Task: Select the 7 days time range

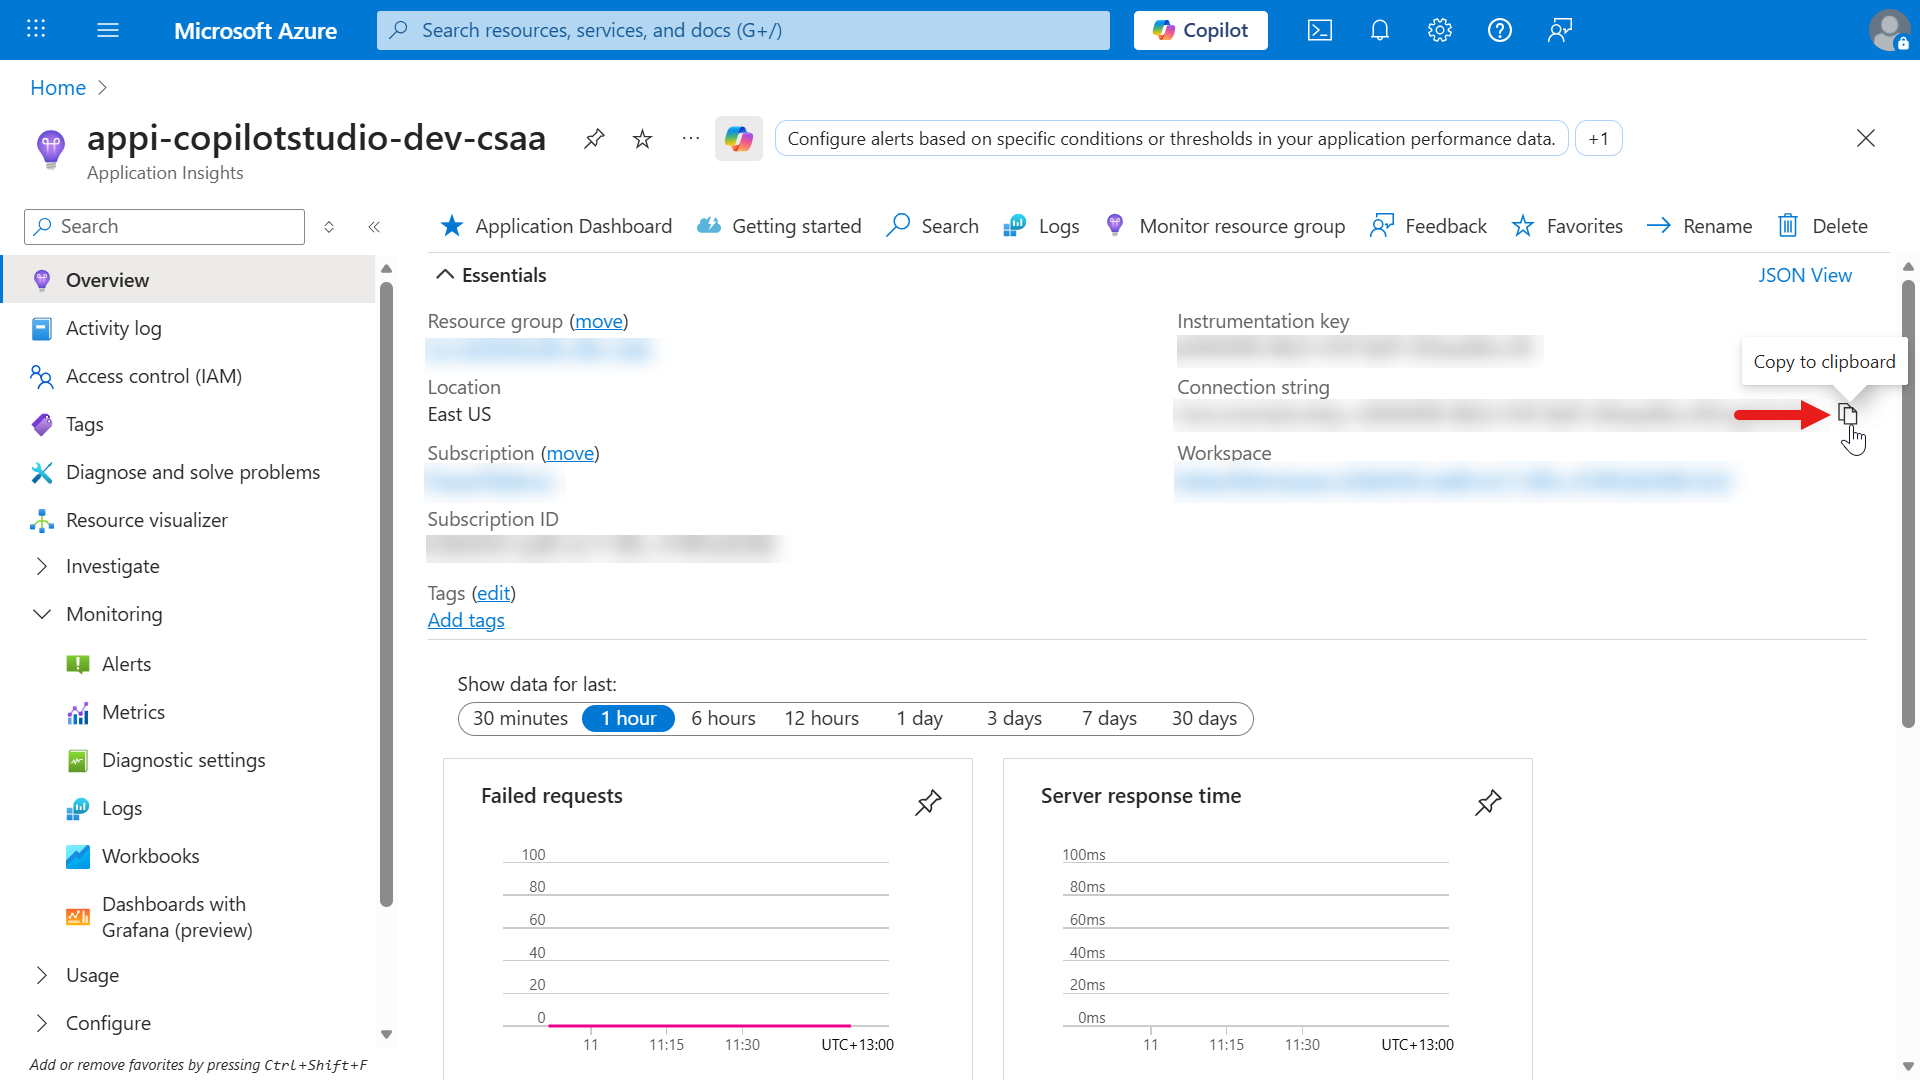Action: pyautogui.click(x=1109, y=719)
